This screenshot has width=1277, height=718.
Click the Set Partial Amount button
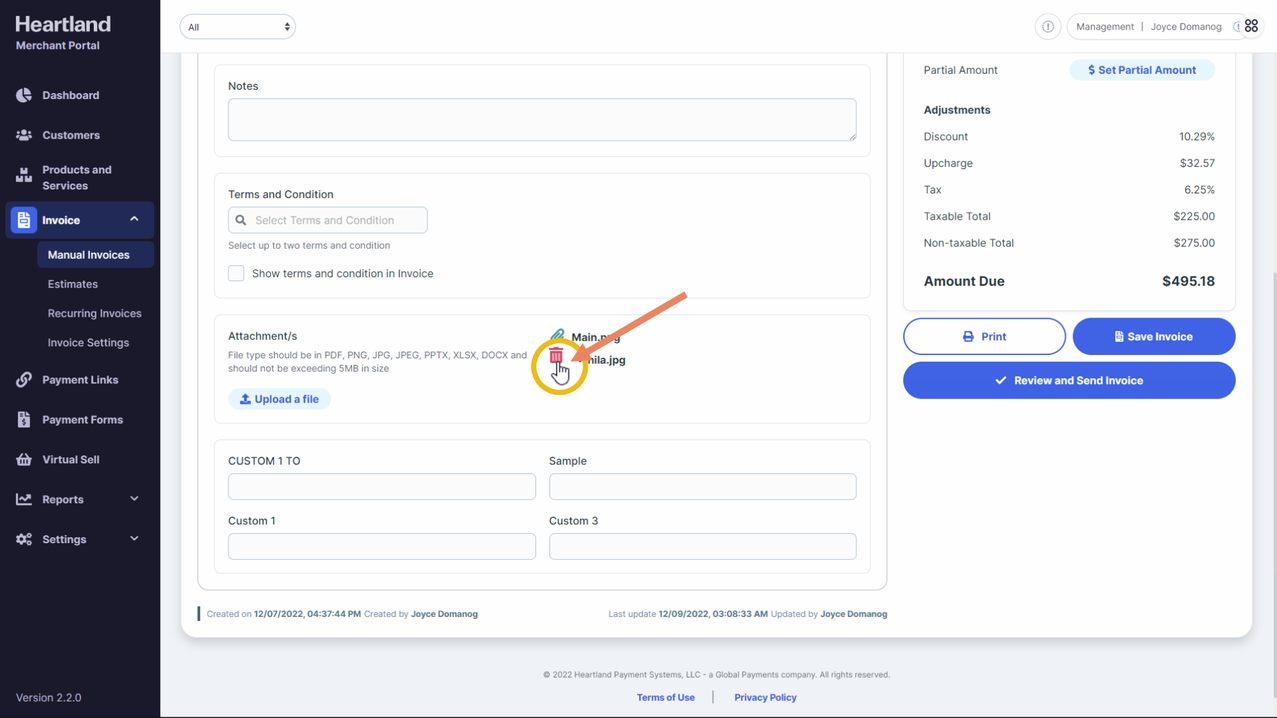tap(1141, 70)
